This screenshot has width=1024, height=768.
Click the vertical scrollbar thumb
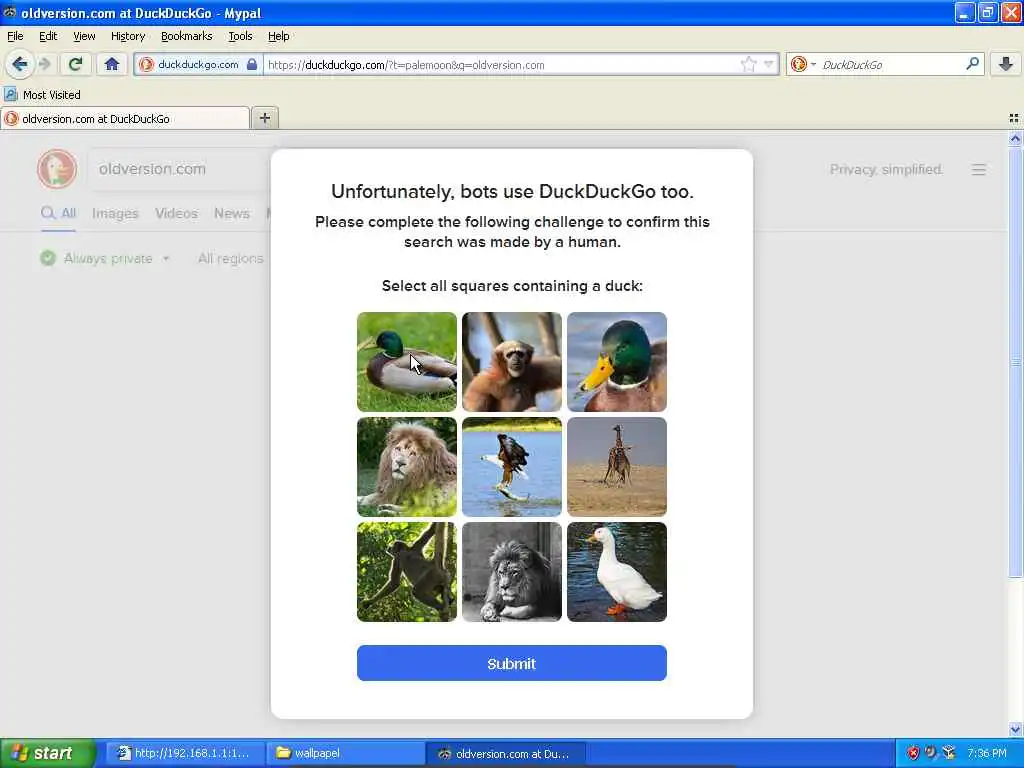(x=1015, y=362)
